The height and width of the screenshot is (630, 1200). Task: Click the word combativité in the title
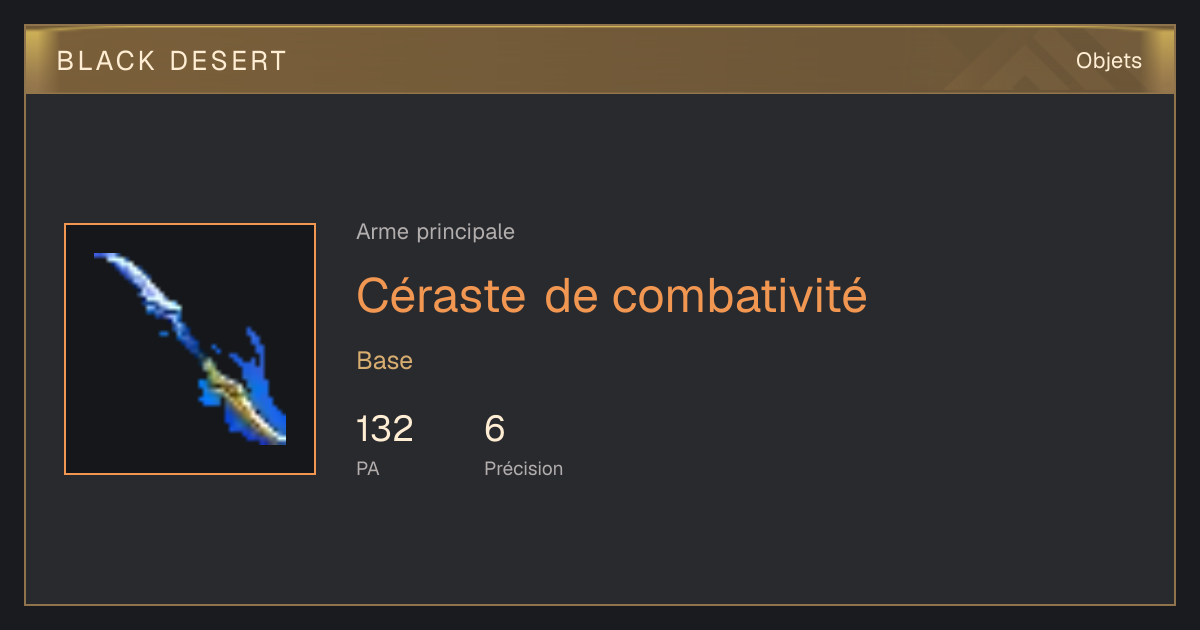[x=739, y=295]
